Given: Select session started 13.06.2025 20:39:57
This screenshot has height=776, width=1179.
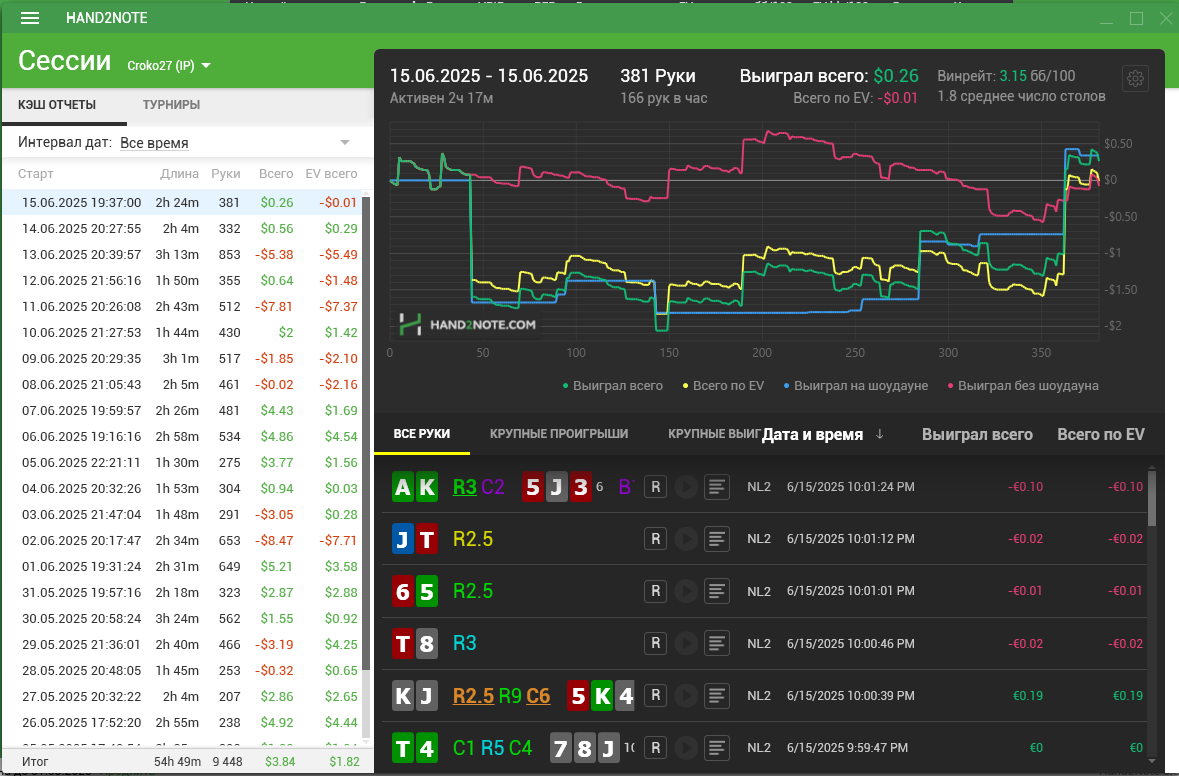Looking at the screenshot, I should (182, 254).
